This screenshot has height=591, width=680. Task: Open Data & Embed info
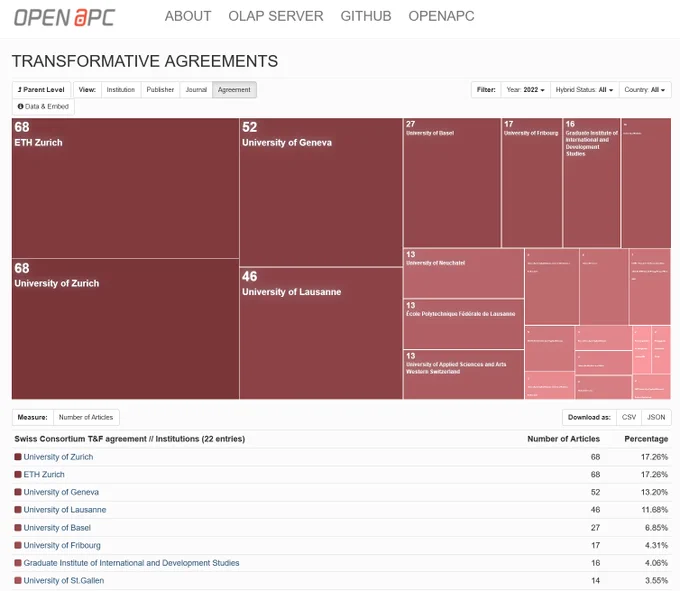coord(43,106)
